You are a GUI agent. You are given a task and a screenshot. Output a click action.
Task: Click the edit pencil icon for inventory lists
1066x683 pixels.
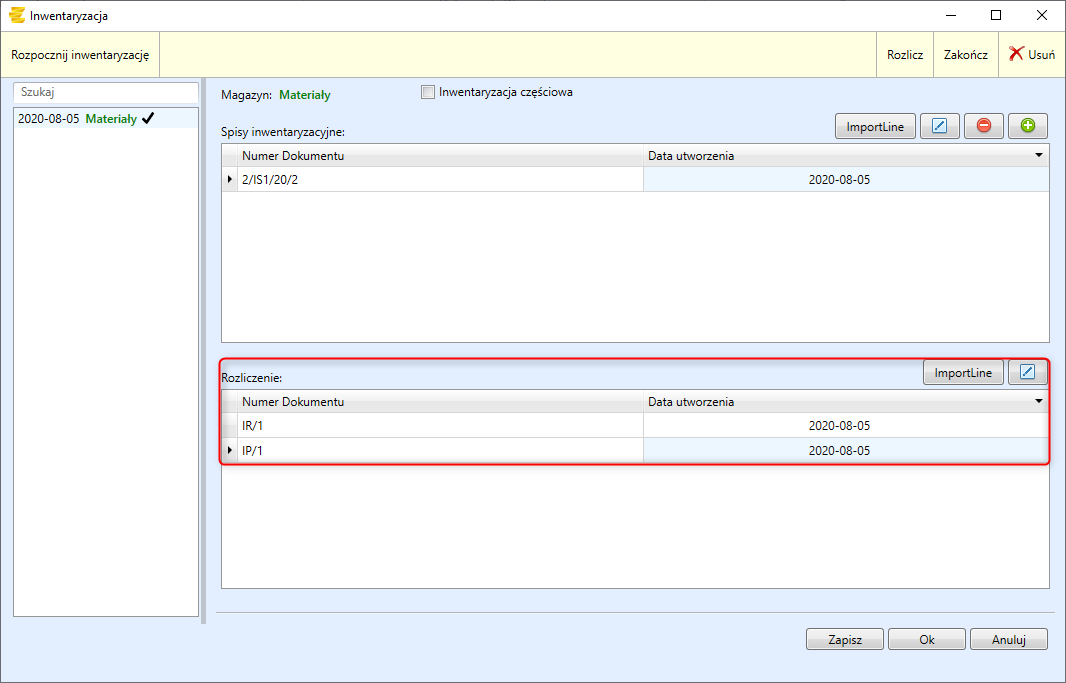tap(939, 127)
